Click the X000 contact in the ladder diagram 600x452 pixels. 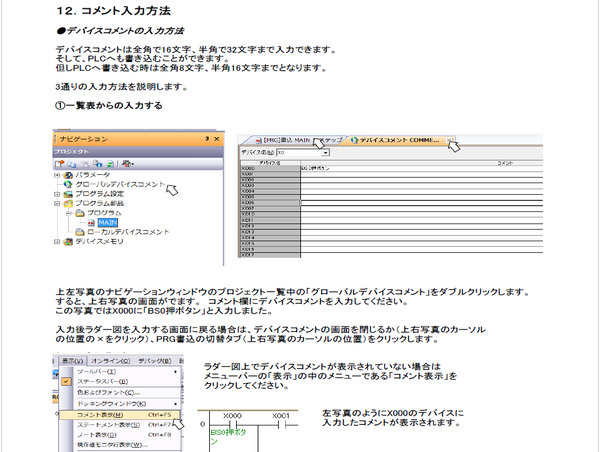pyautogui.click(x=232, y=423)
